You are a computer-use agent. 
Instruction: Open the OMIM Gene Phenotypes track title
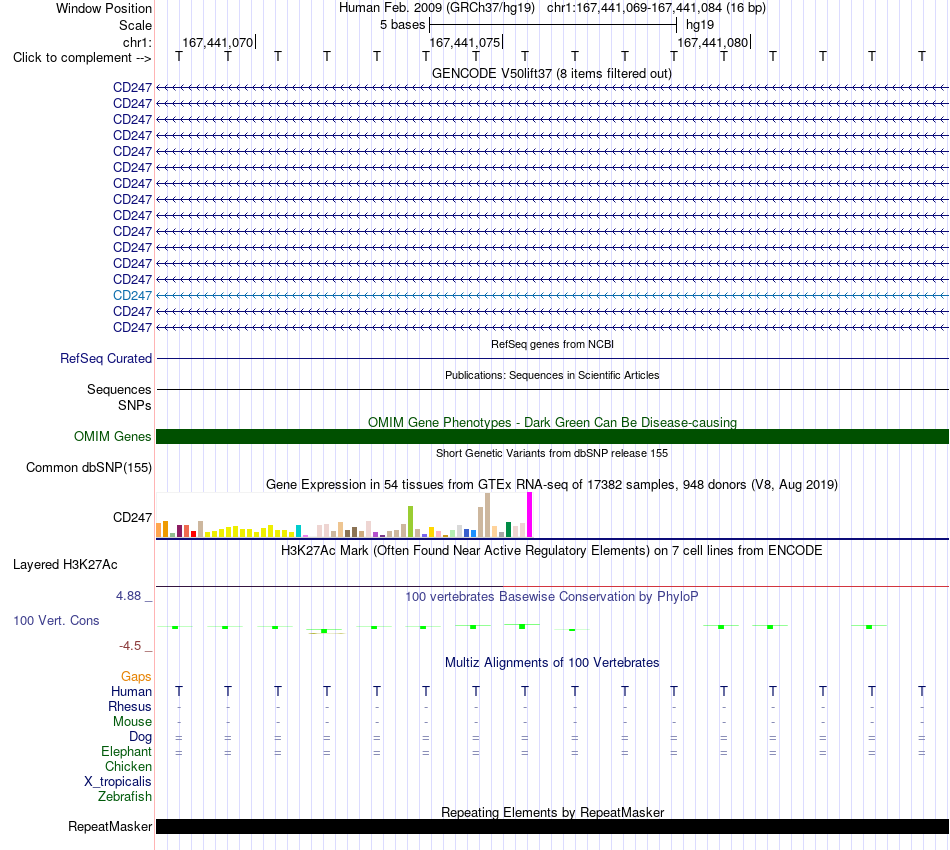click(x=552, y=422)
